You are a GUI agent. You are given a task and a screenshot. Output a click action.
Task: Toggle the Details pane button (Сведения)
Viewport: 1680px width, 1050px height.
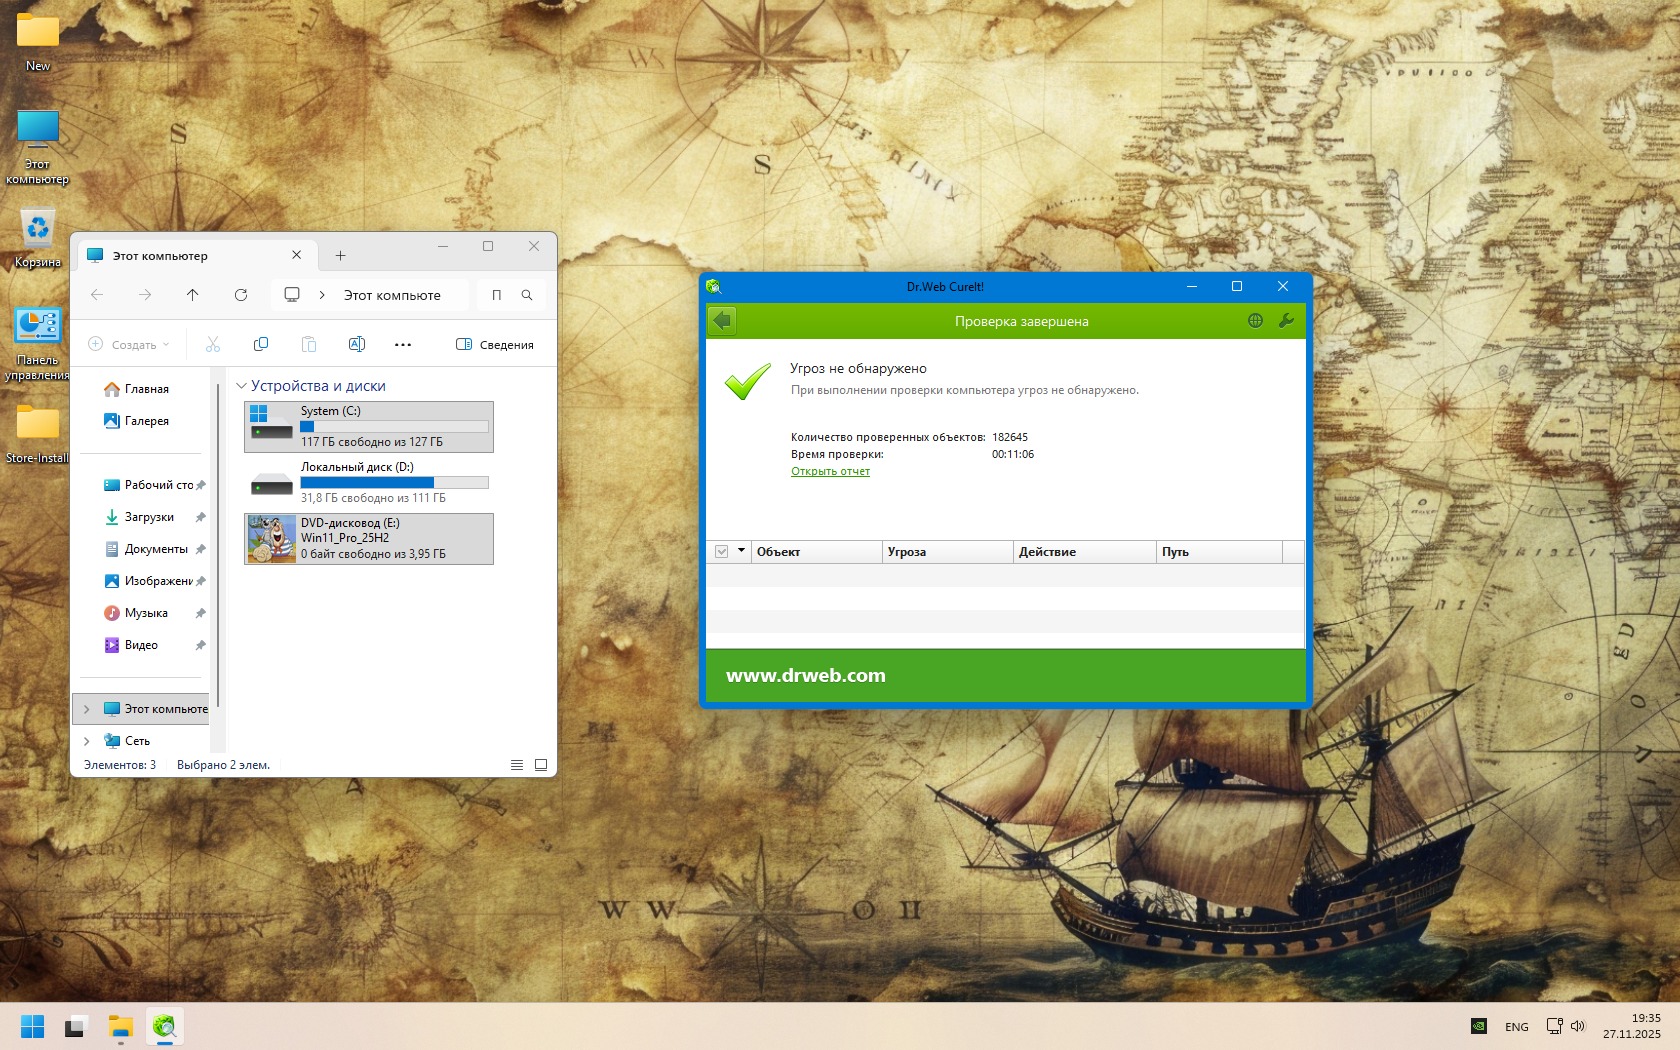click(x=495, y=345)
